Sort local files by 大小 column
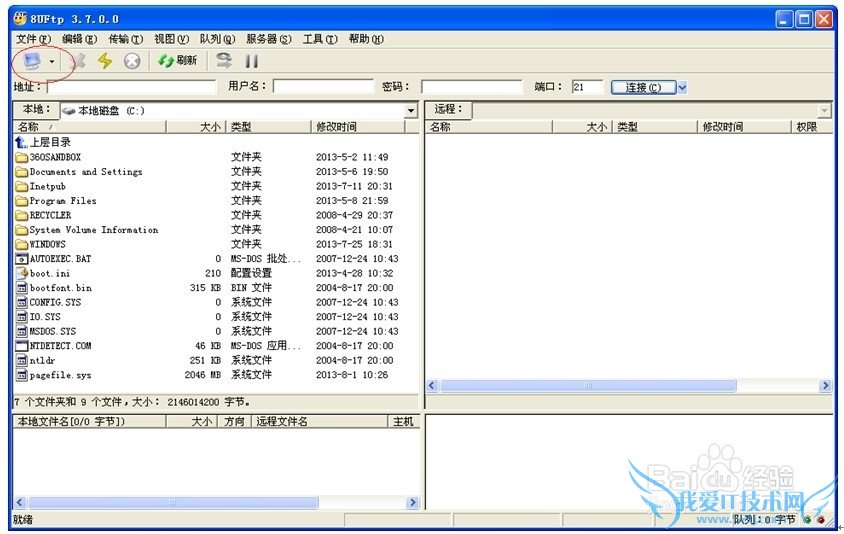 pyautogui.click(x=196, y=127)
